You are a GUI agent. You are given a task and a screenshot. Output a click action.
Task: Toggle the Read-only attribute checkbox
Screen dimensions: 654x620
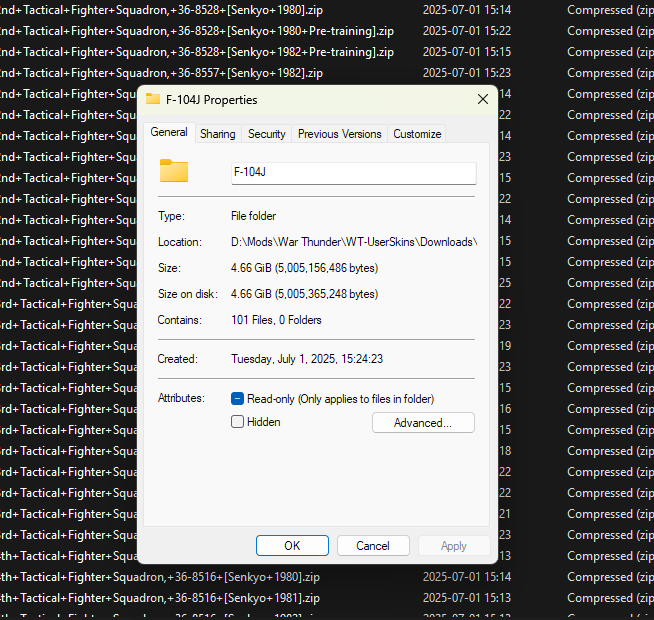[x=237, y=399]
